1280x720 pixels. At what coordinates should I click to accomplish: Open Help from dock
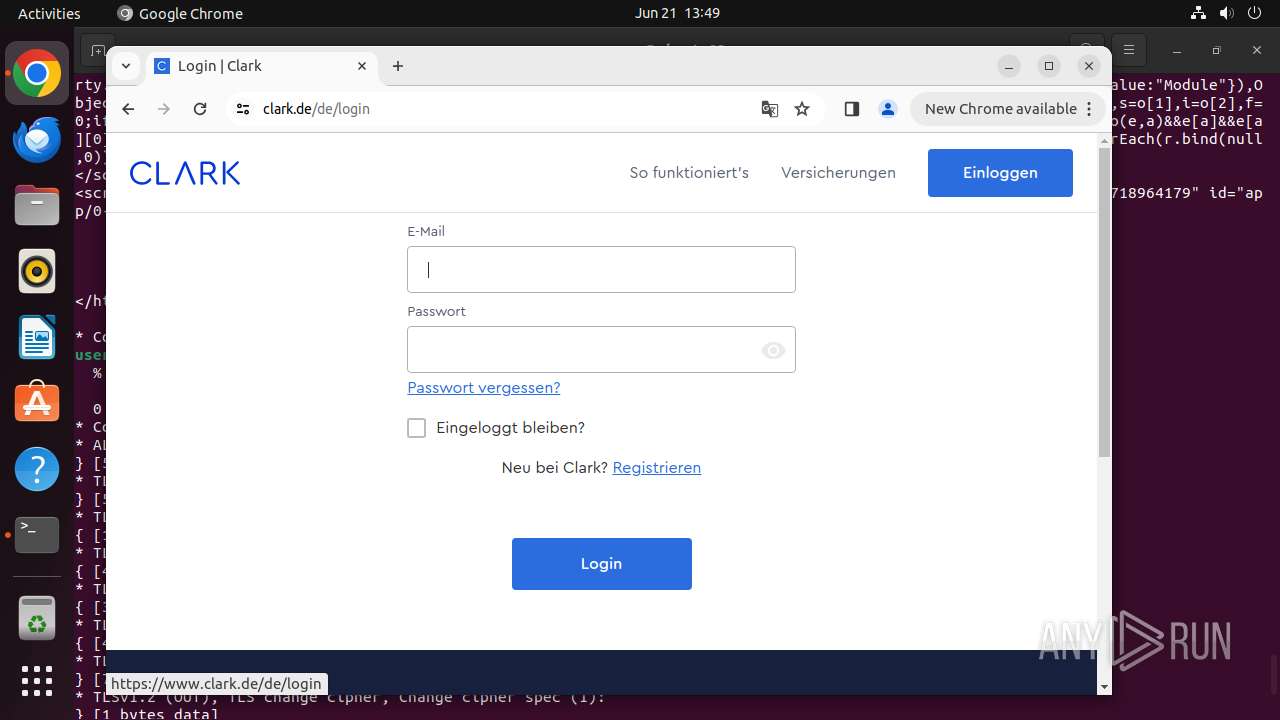[x=37, y=468]
